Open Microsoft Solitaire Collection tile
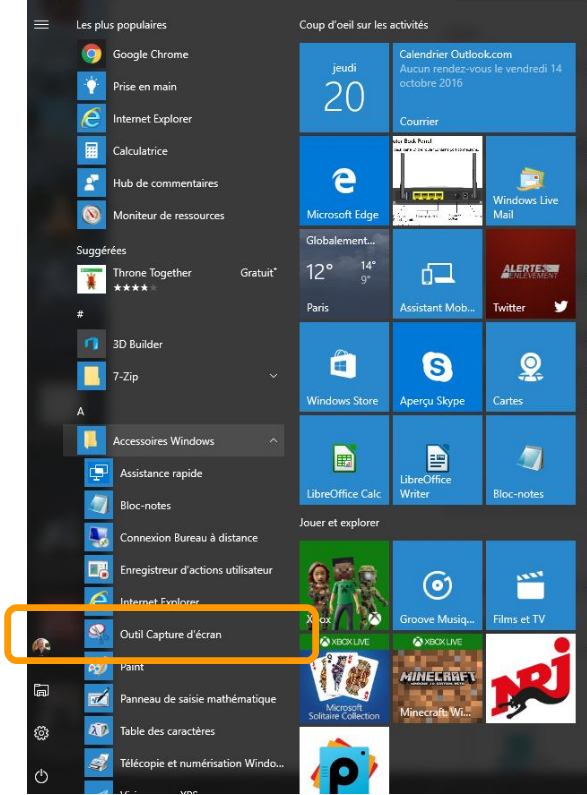Screen dimensions: 587x795 pos(344,678)
